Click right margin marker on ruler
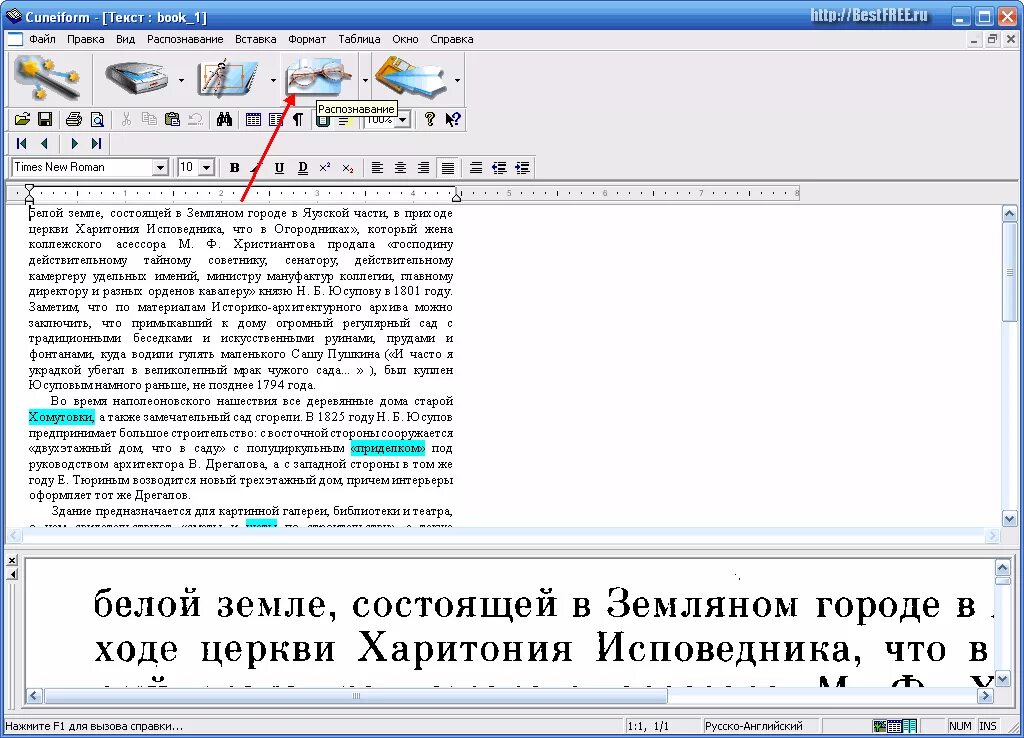 [x=457, y=195]
